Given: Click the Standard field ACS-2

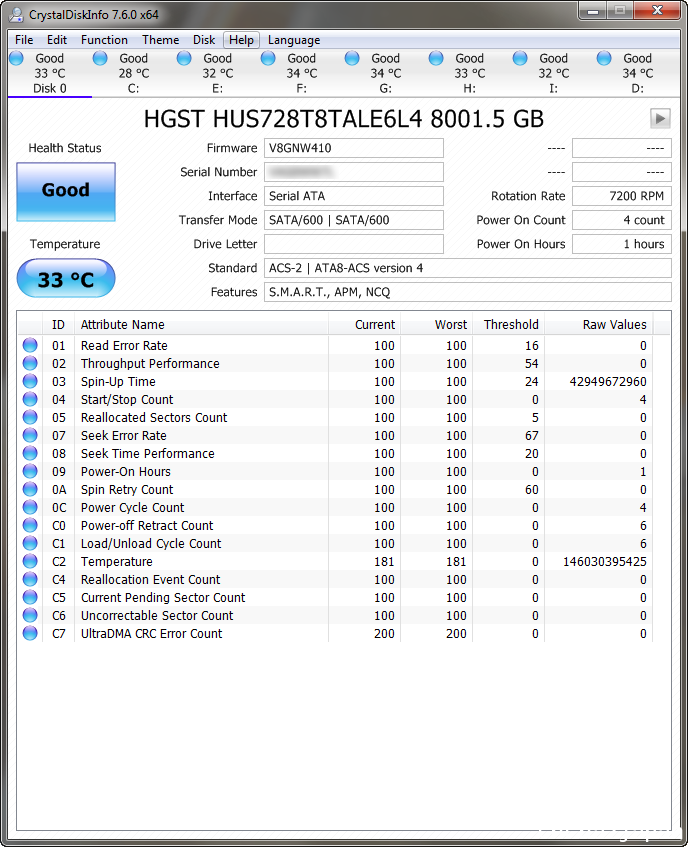Looking at the screenshot, I should 468,268.
